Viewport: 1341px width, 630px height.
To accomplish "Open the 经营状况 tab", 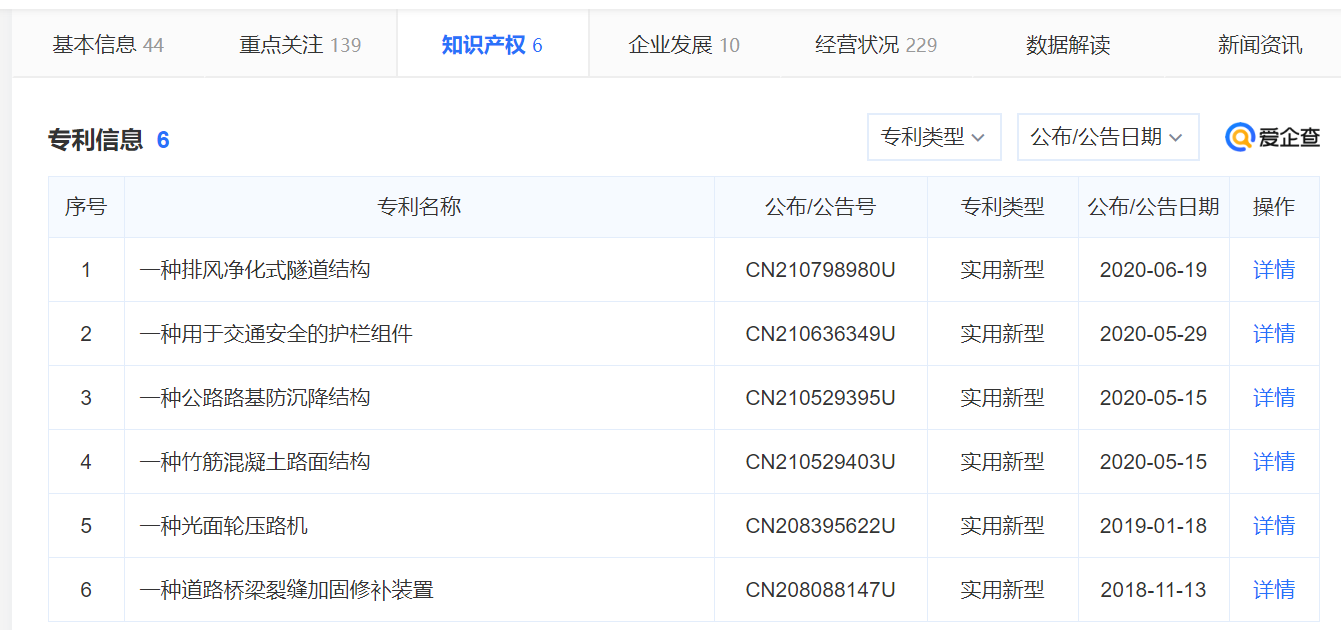I will click(x=876, y=45).
